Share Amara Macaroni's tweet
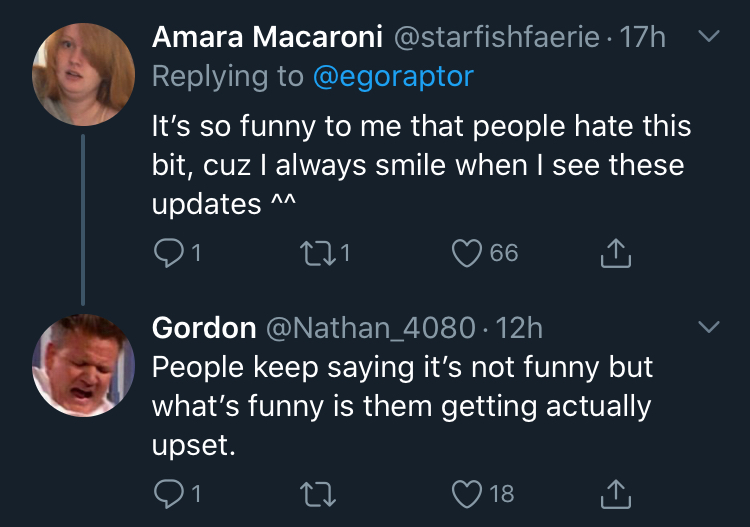This screenshot has width=750, height=527. (616, 253)
